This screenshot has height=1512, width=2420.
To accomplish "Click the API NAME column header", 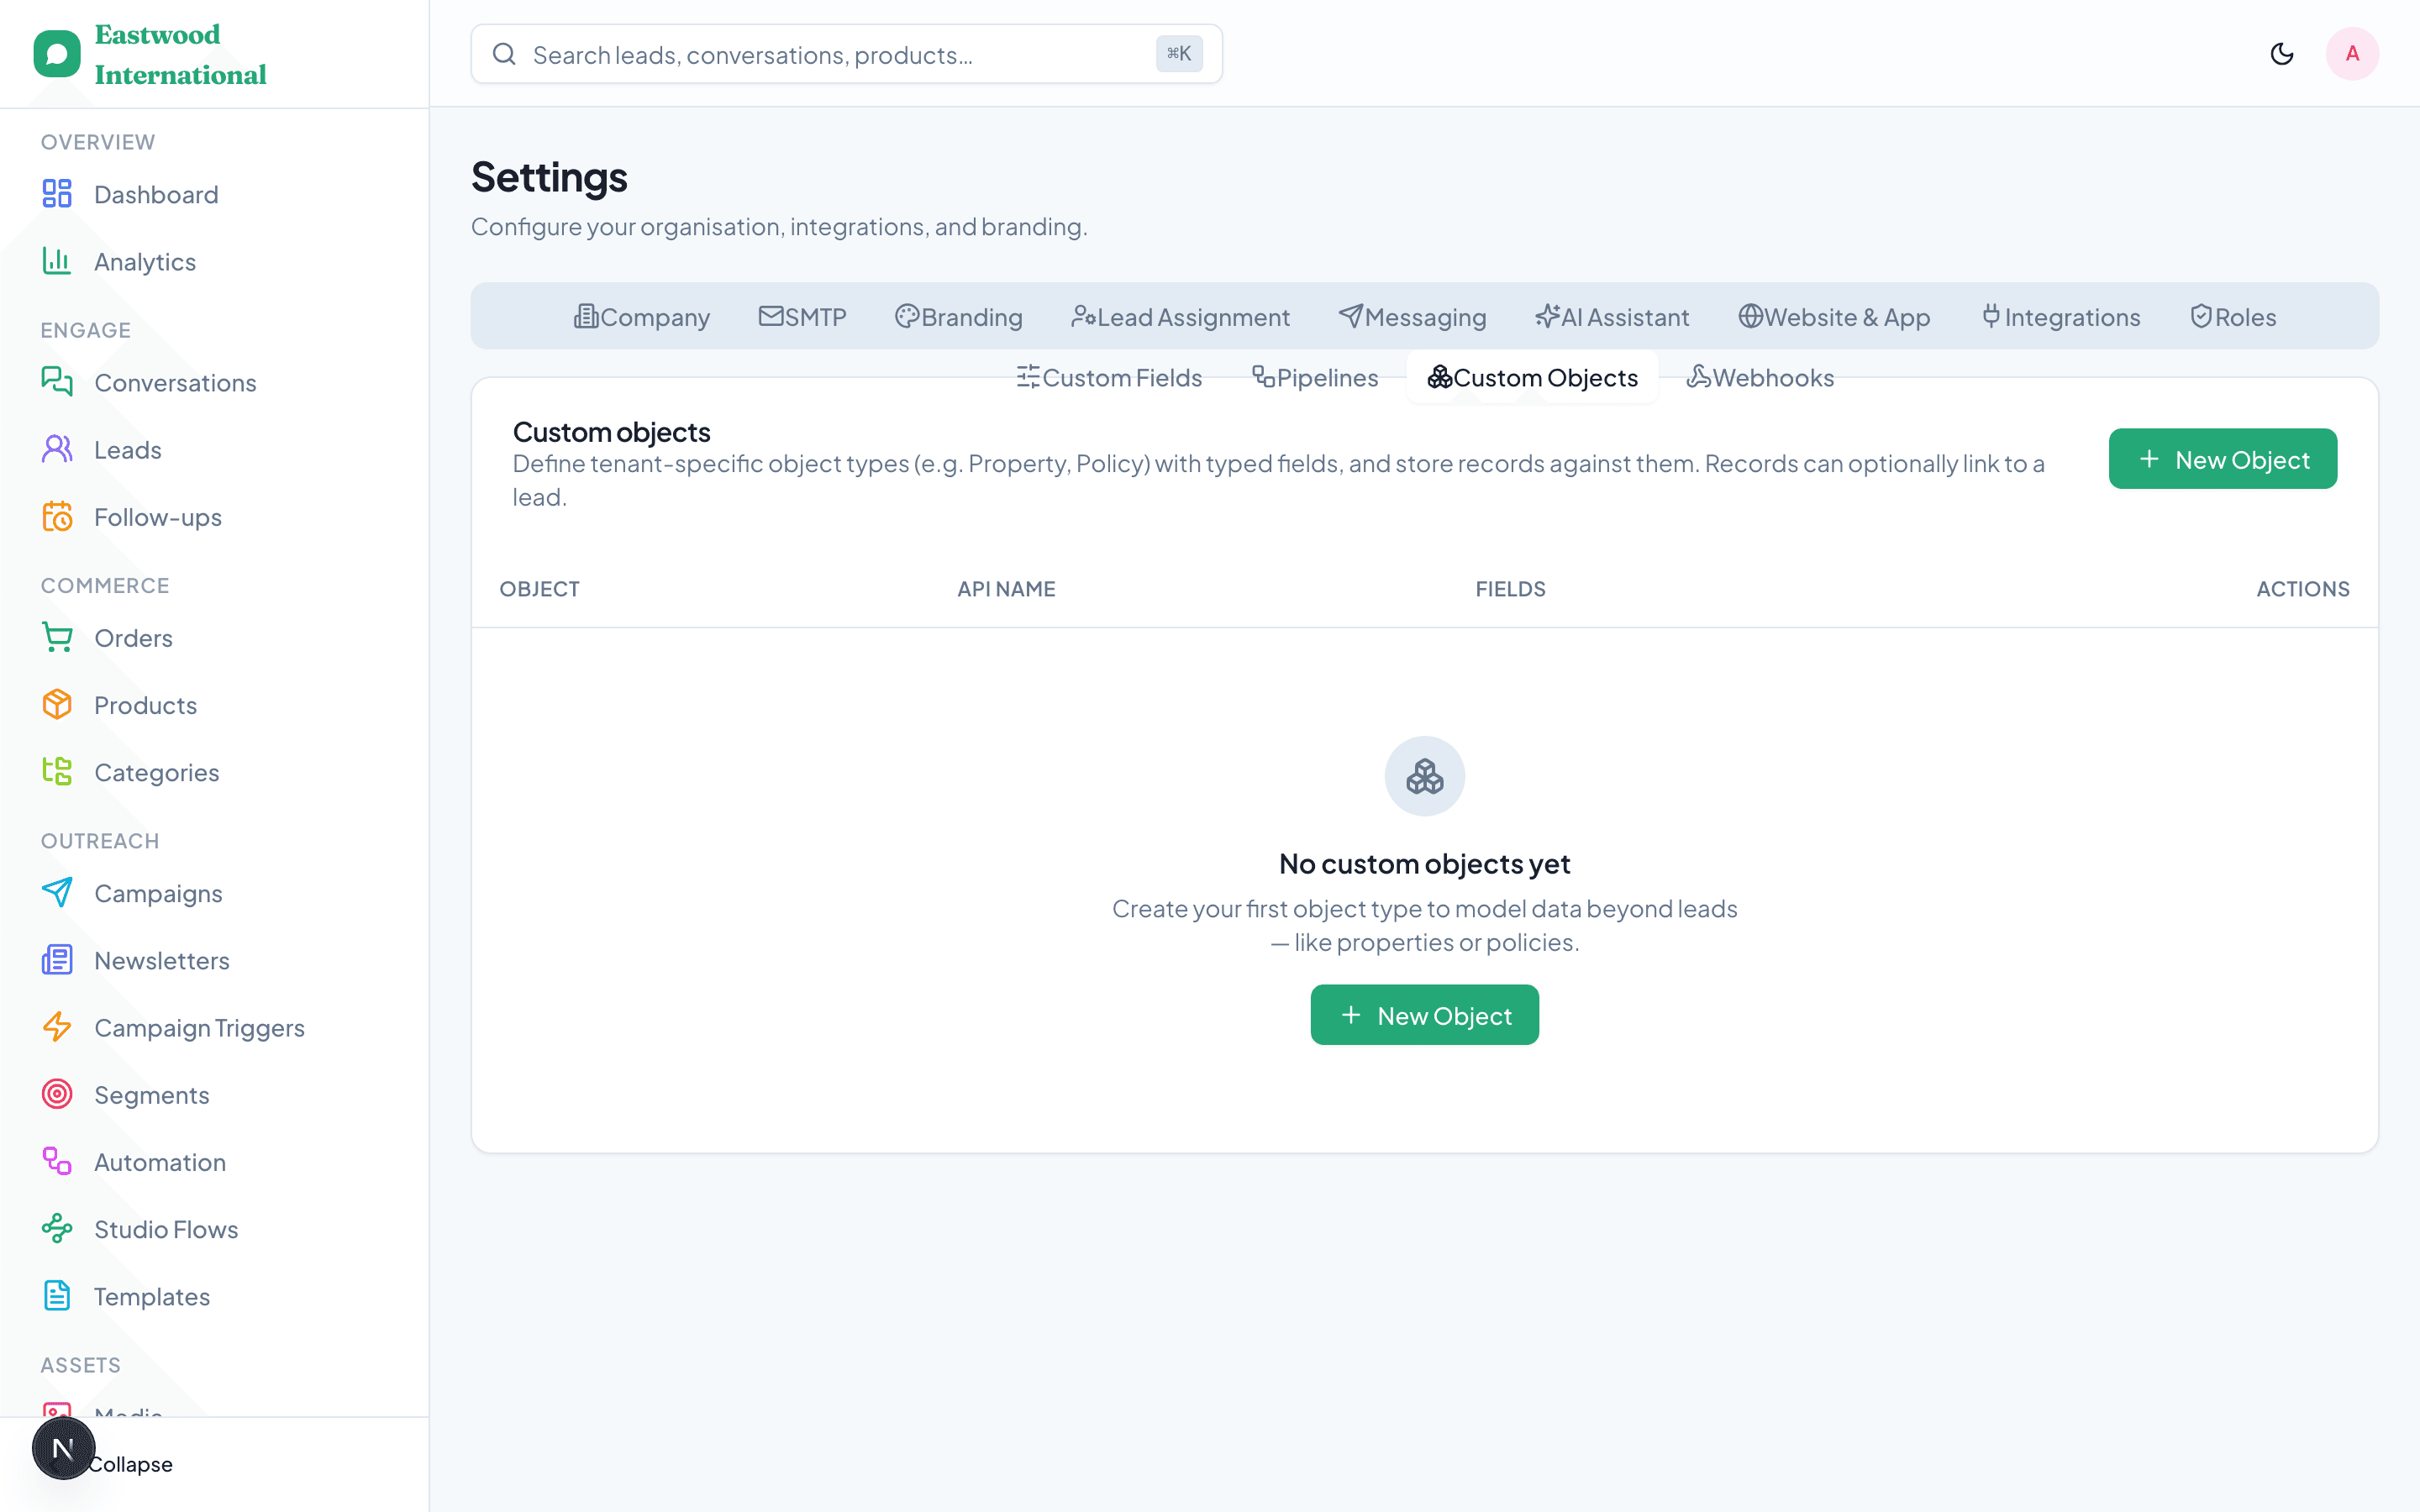I will (x=1006, y=589).
